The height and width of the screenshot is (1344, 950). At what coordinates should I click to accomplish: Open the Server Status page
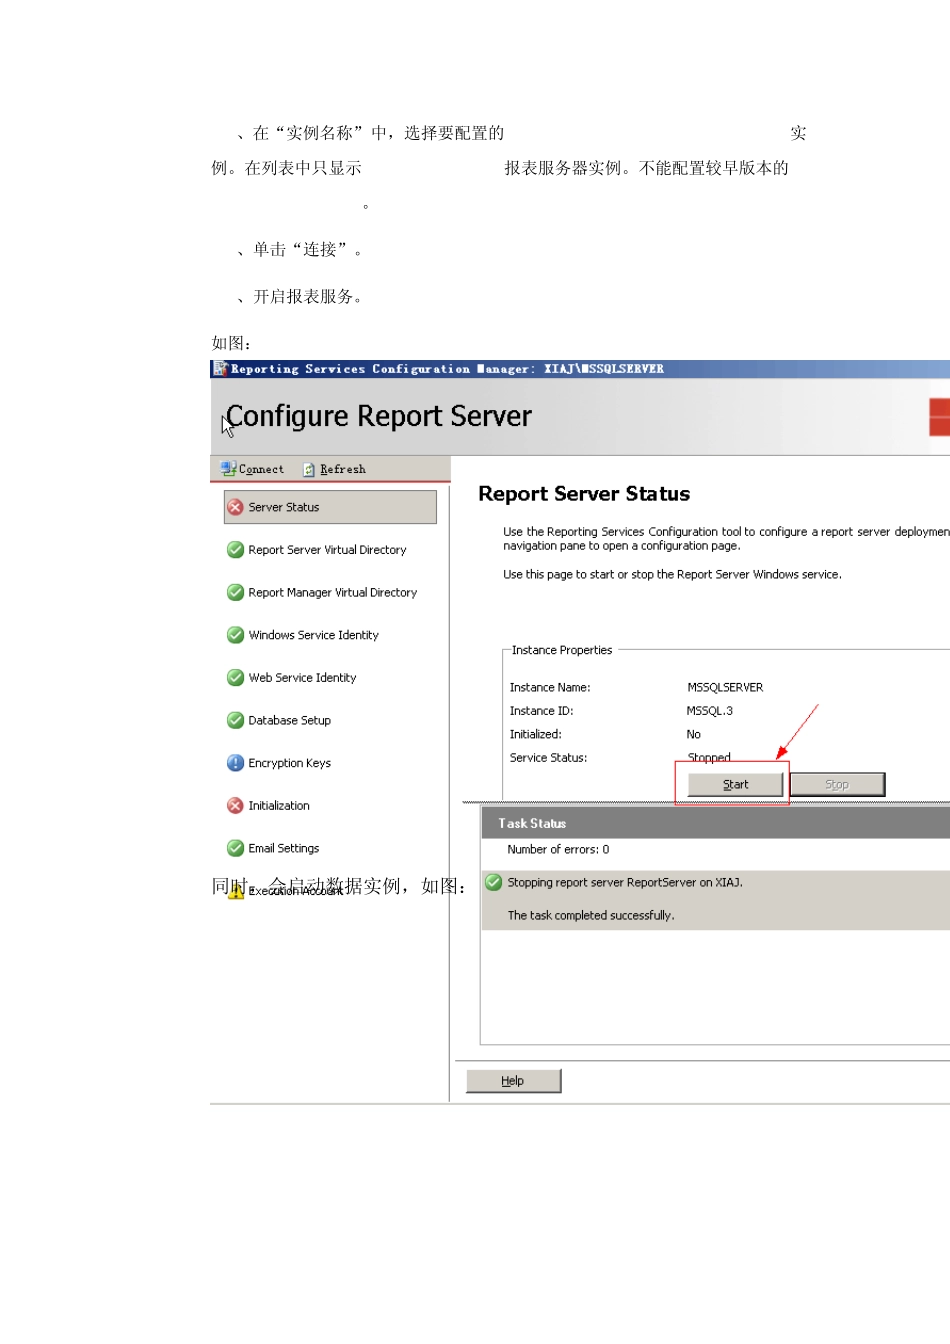[330, 507]
